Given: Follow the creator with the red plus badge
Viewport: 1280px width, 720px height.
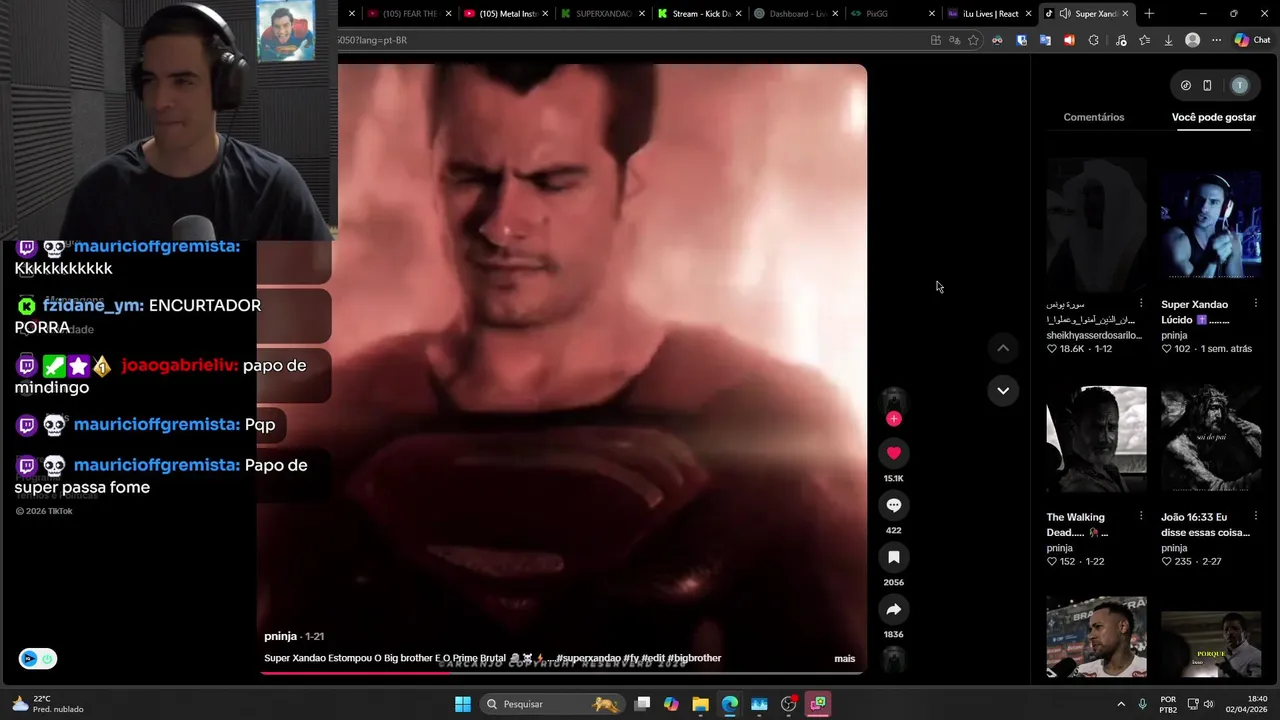Looking at the screenshot, I should (893, 419).
